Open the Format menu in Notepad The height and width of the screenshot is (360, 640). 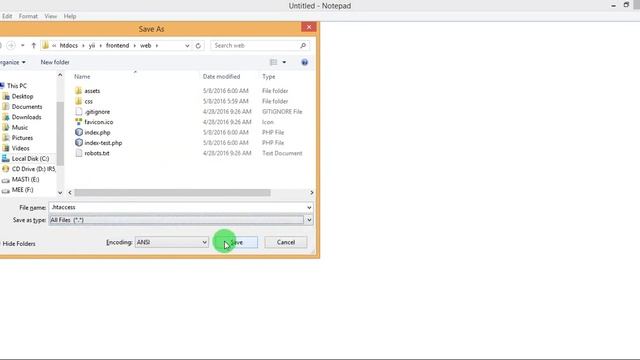point(28,16)
